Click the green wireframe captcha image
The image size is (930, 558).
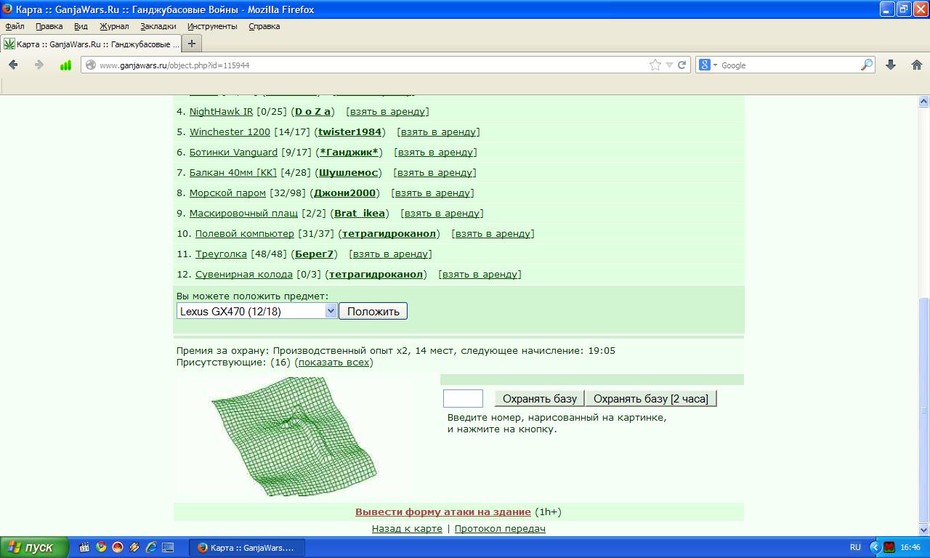click(294, 436)
